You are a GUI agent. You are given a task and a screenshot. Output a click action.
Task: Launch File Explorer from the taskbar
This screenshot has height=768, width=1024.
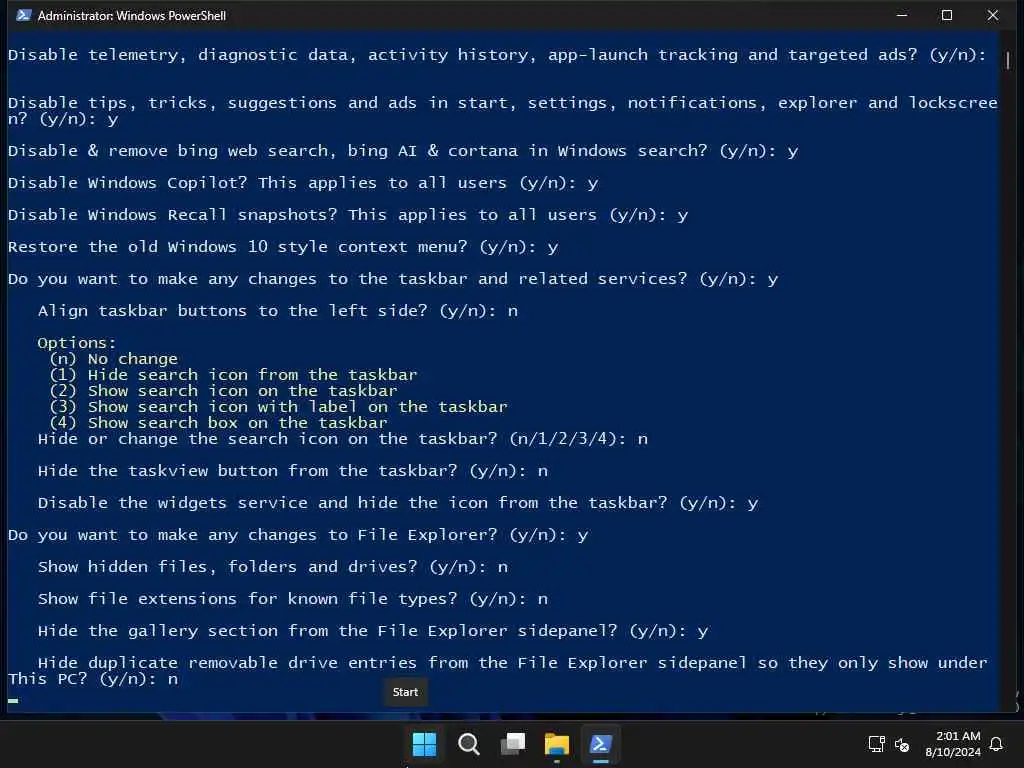coord(557,744)
